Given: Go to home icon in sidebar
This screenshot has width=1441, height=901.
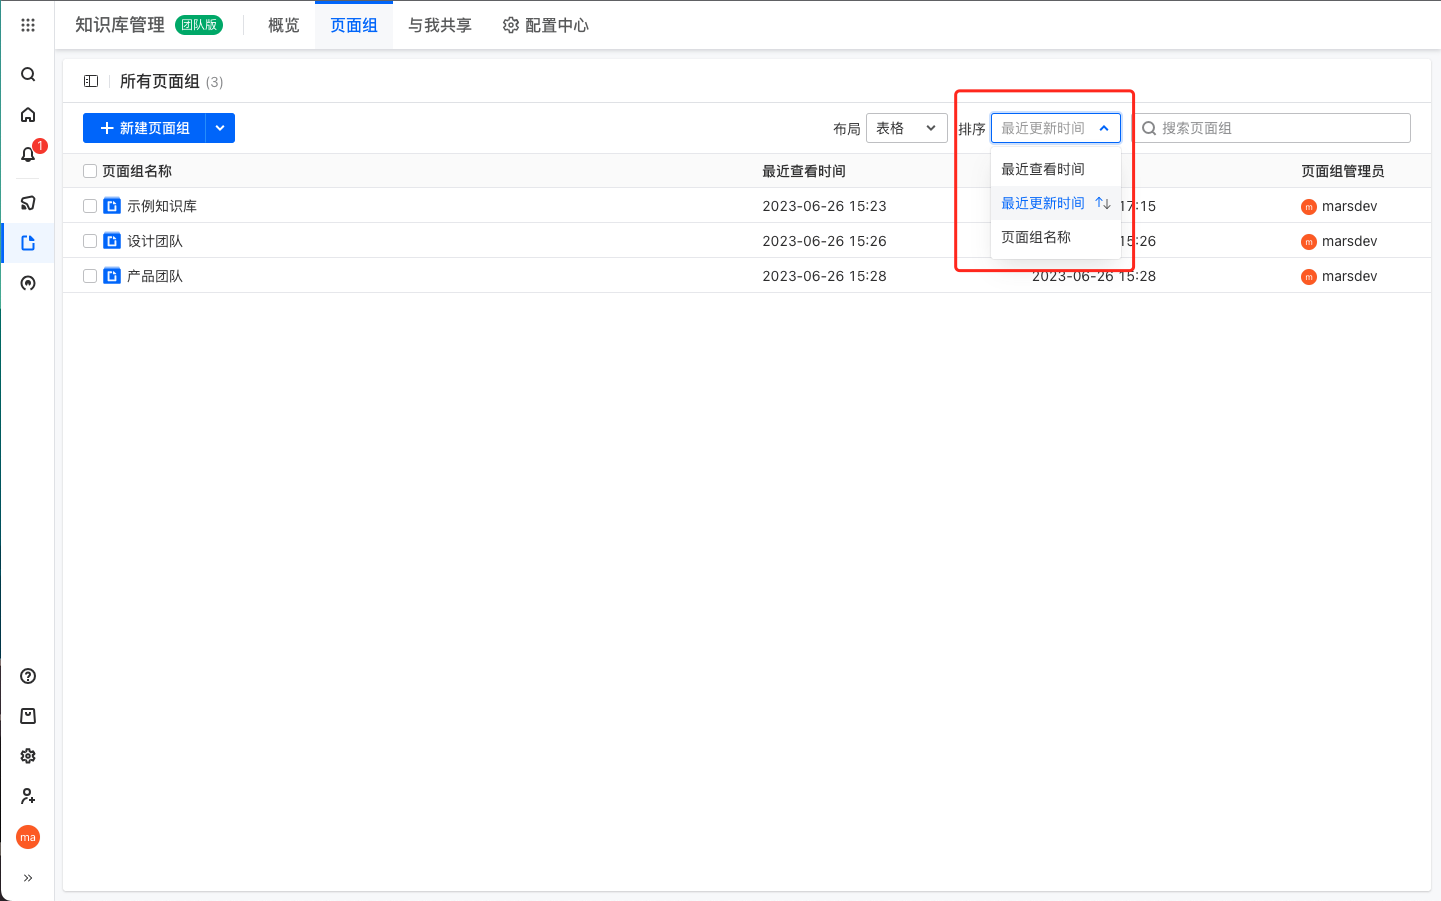Looking at the screenshot, I should coord(28,114).
